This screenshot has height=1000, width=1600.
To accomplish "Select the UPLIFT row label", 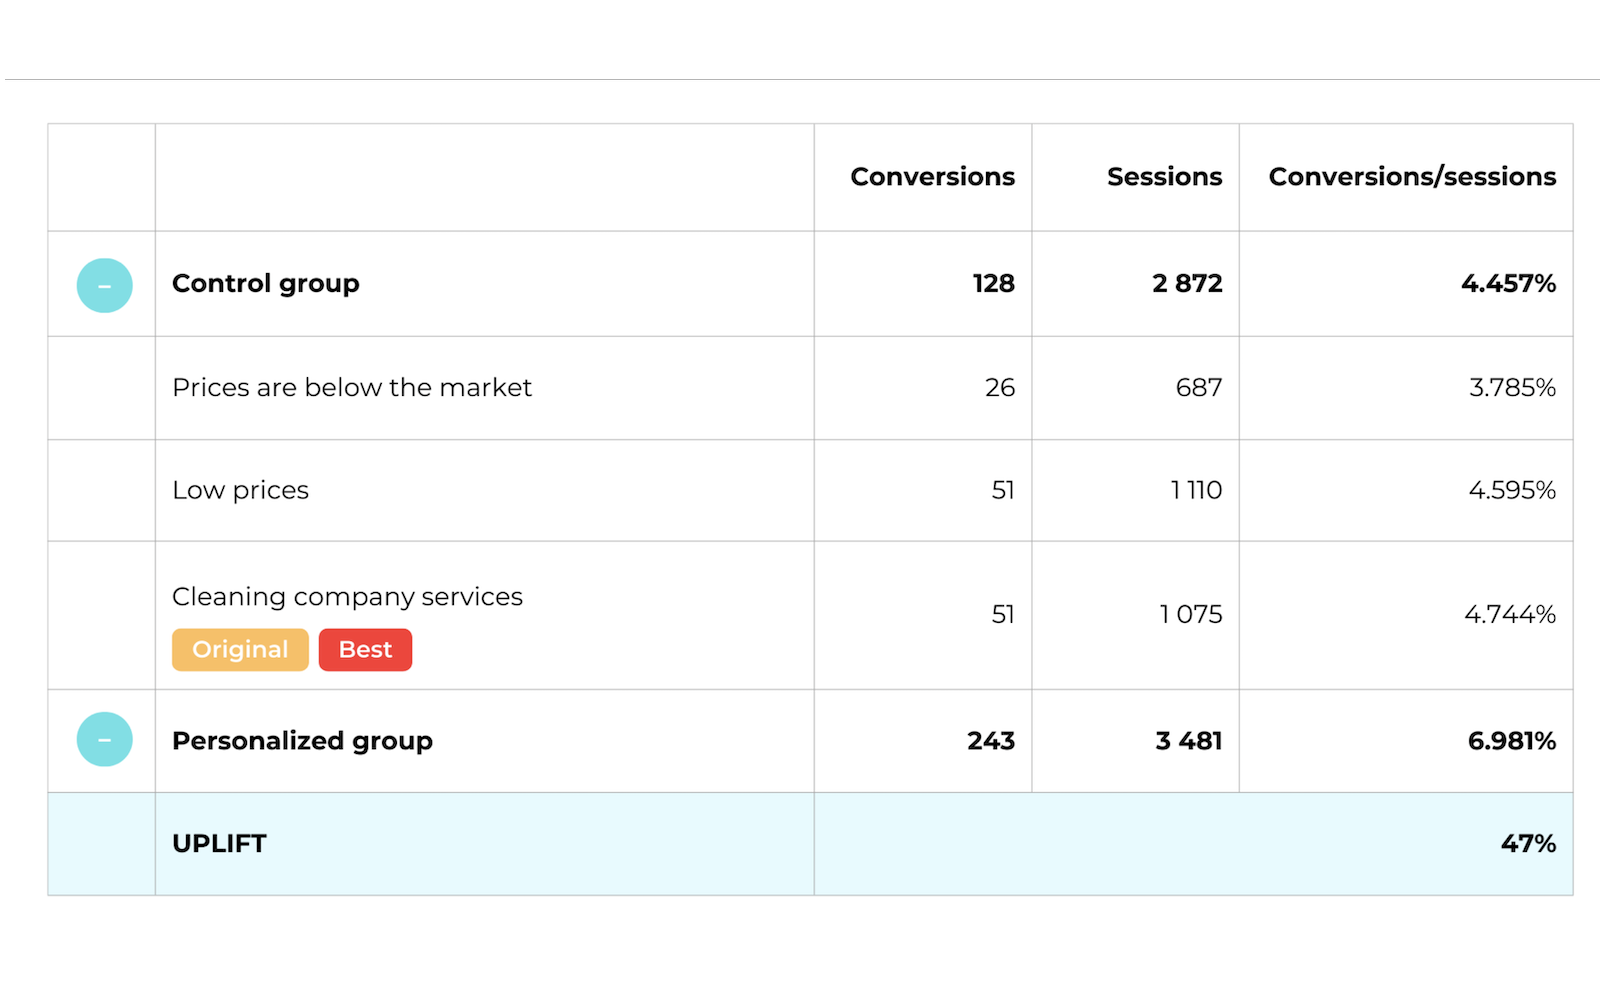I will 219,844.
